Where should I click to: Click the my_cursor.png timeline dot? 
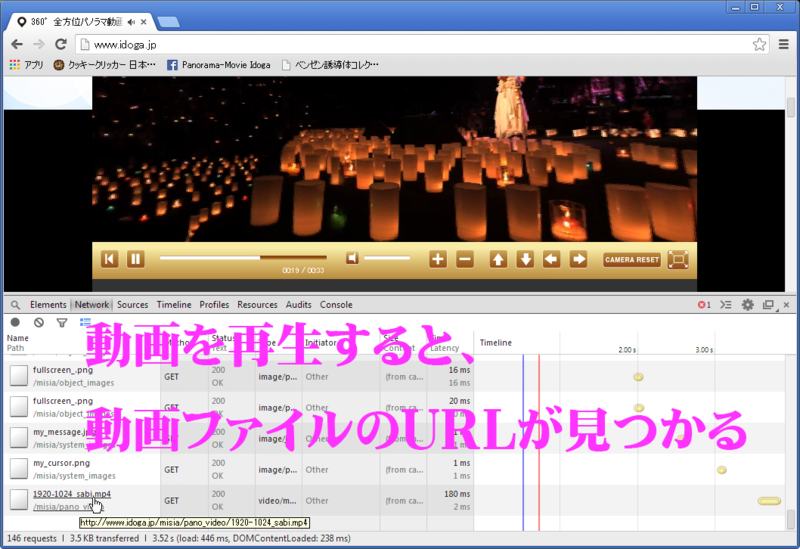pyautogui.click(x=721, y=470)
